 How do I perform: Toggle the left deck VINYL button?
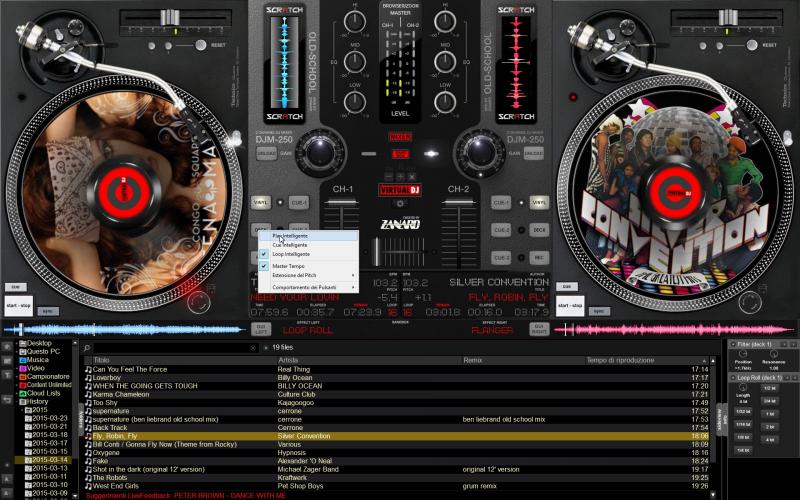point(261,203)
